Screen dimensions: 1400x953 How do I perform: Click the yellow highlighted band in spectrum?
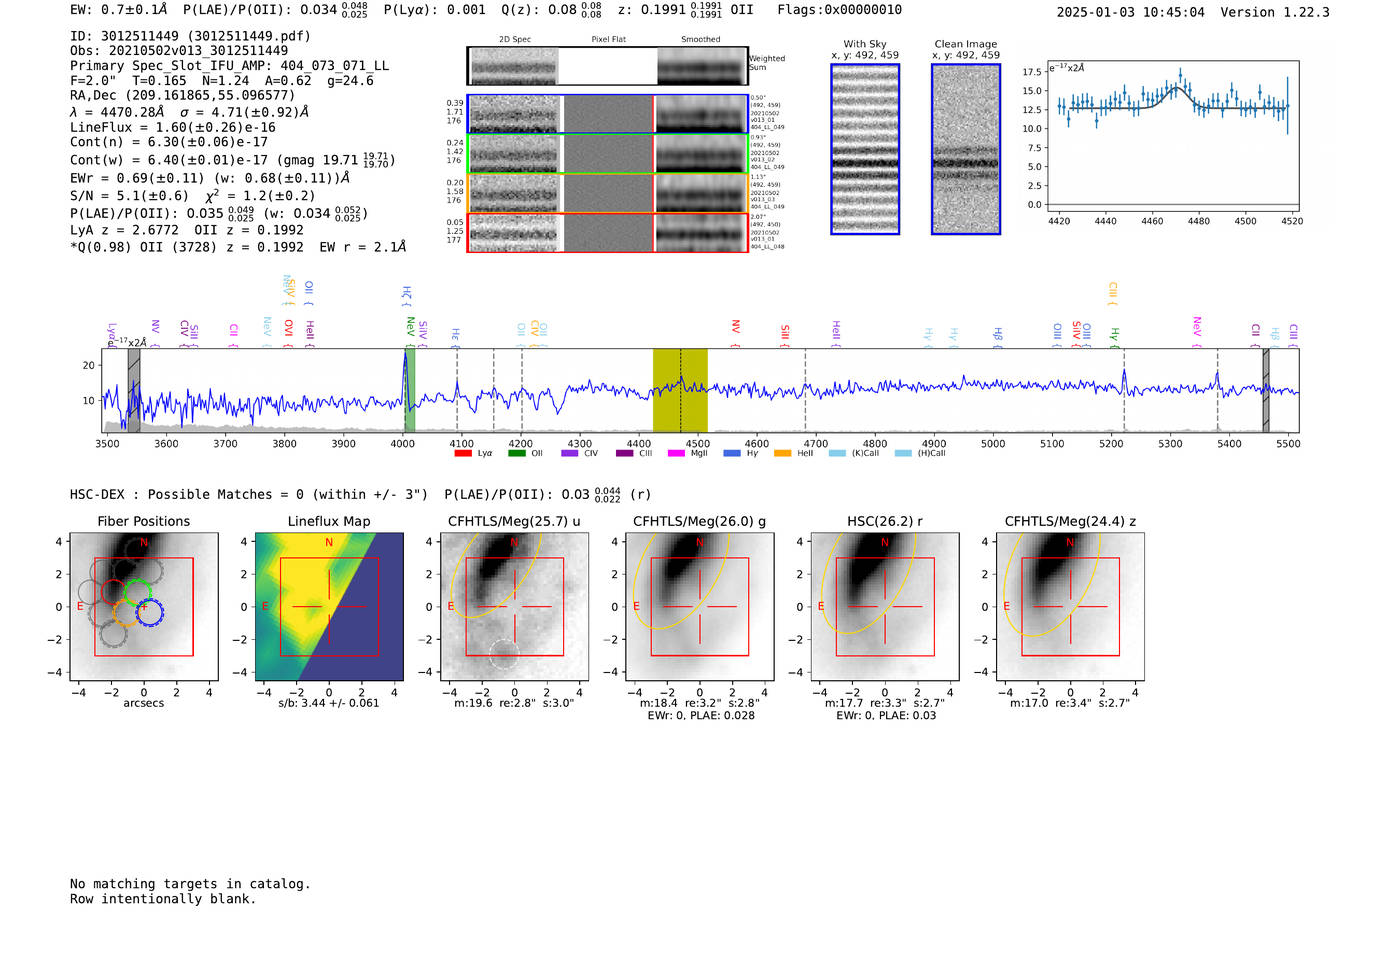click(680, 390)
